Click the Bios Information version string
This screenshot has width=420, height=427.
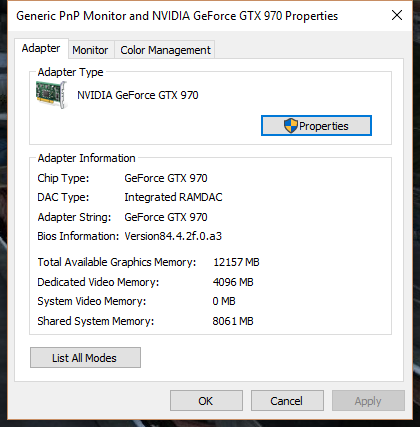tap(173, 236)
